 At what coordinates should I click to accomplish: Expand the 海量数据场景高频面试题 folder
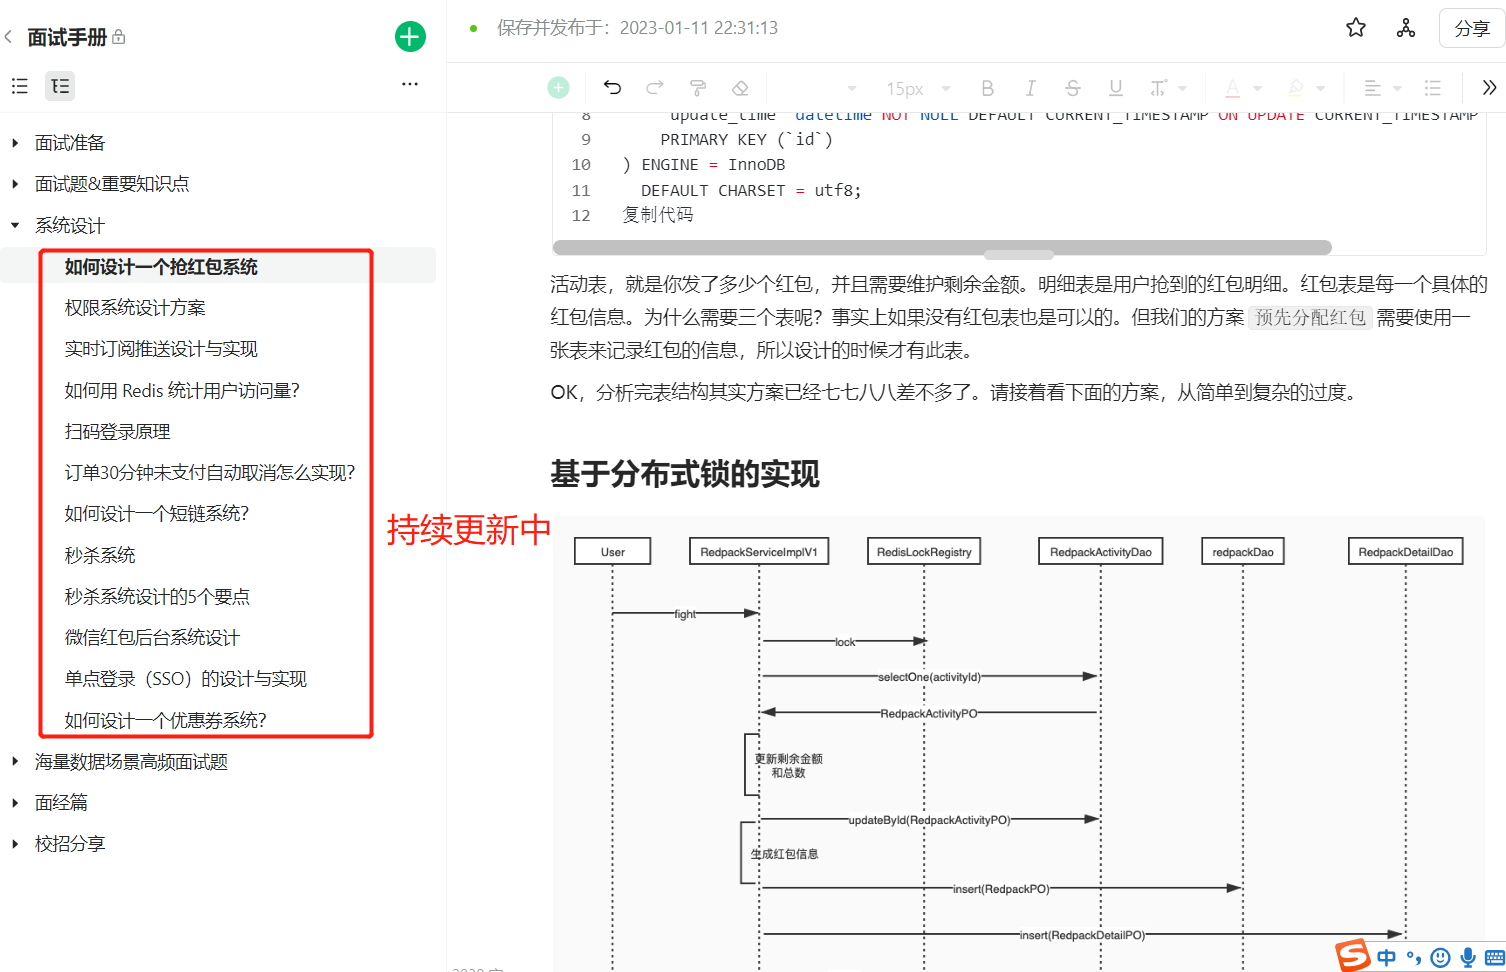tap(15, 762)
